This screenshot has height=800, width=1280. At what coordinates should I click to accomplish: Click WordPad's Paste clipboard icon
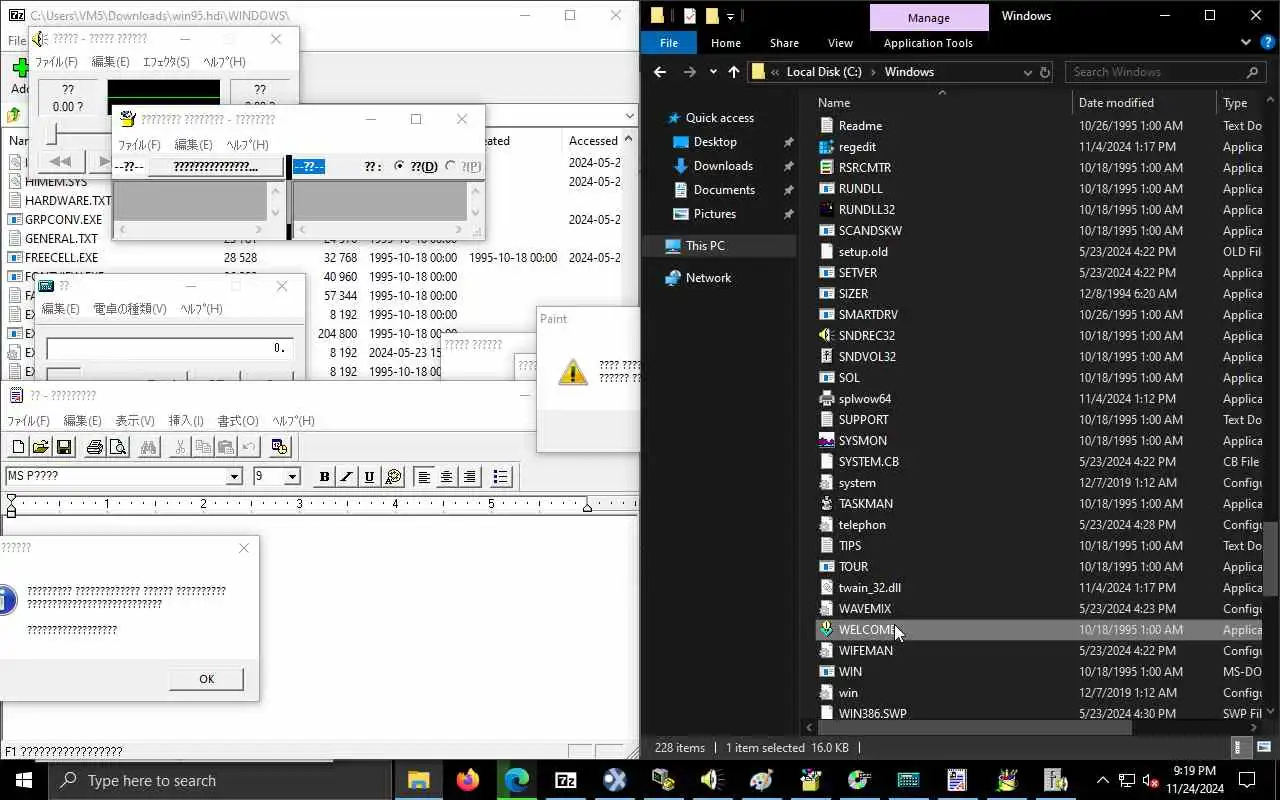226,447
